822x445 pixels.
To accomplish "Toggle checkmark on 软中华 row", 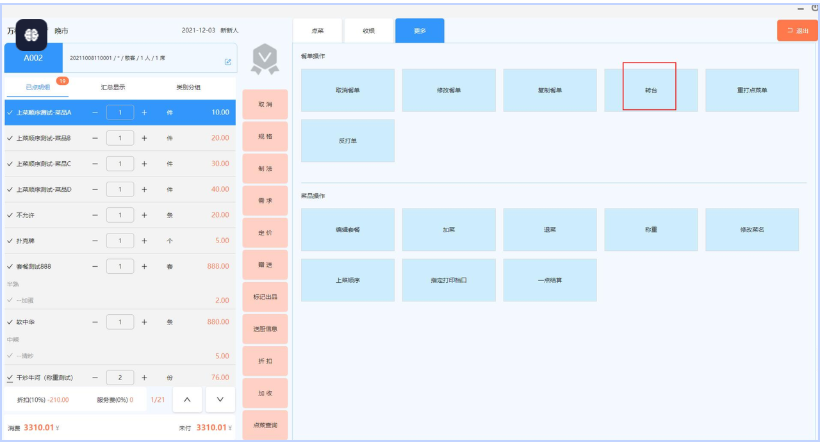I will tap(9, 322).
